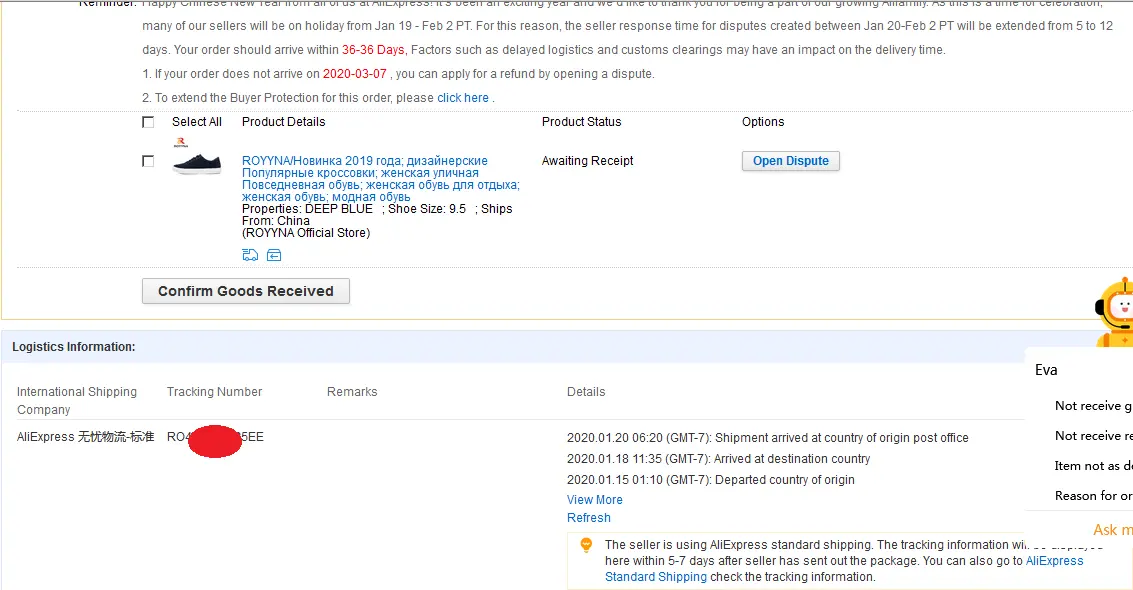Click the card icon beside truck icon
This screenshot has width=1133, height=590.
coord(274,255)
